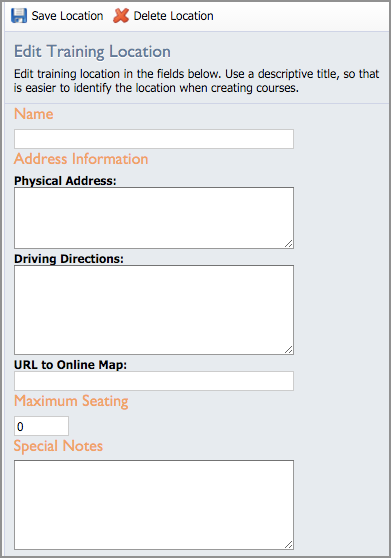The height and width of the screenshot is (558, 391).
Task: Focus the URL to Online Map field
Action: coord(154,381)
